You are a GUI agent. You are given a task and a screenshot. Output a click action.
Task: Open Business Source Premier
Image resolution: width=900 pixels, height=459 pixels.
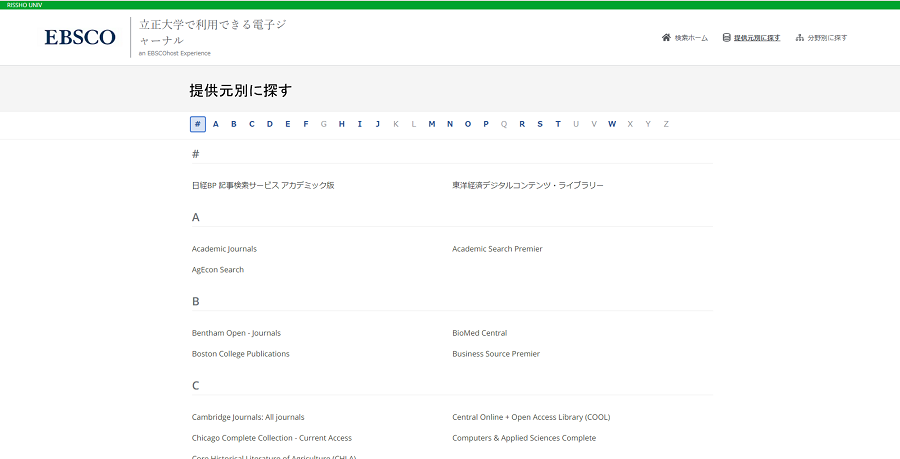(x=496, y=354)
